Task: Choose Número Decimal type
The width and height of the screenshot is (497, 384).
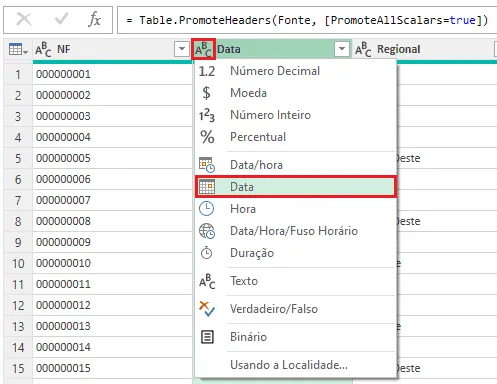Action: coord(296,71)
